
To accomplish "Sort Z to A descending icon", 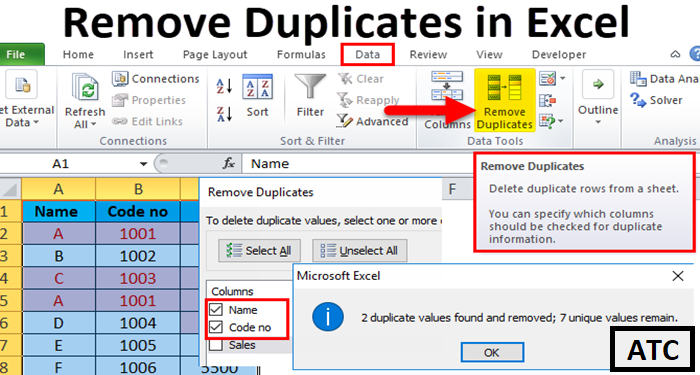I will point(224,114).
